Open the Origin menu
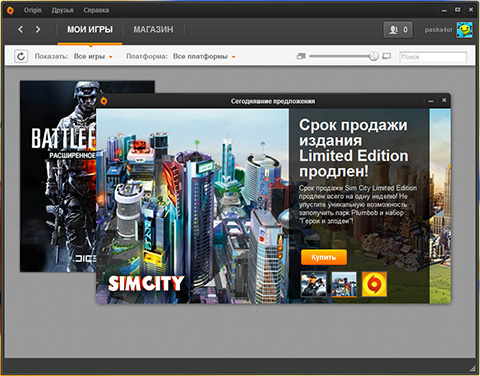Screen dimensions: 480x376 click(x=33, y=10)
